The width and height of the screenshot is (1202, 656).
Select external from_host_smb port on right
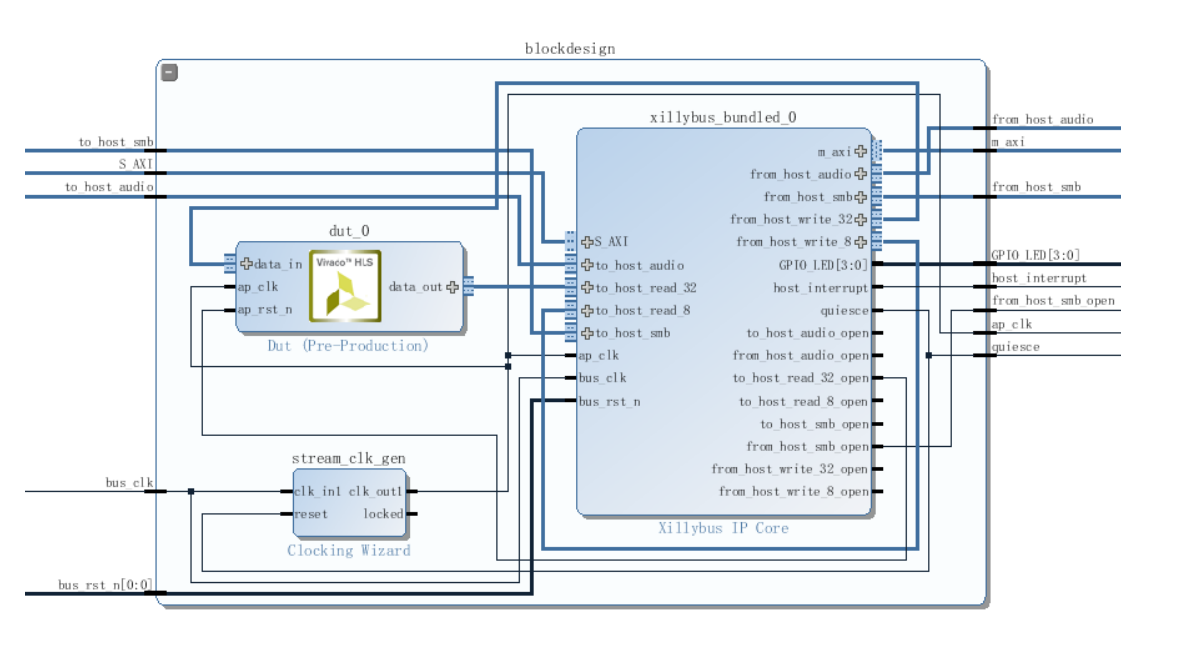(x=1036, y=187)
